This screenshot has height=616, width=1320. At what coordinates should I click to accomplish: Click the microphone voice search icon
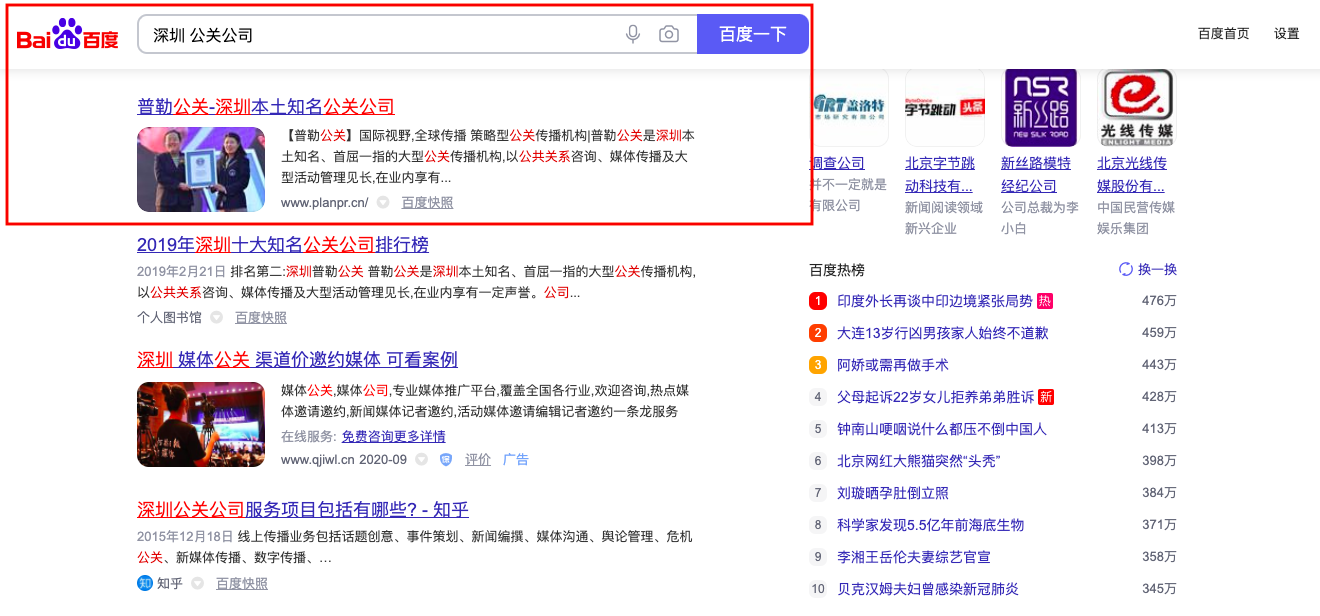coord(633,34)
